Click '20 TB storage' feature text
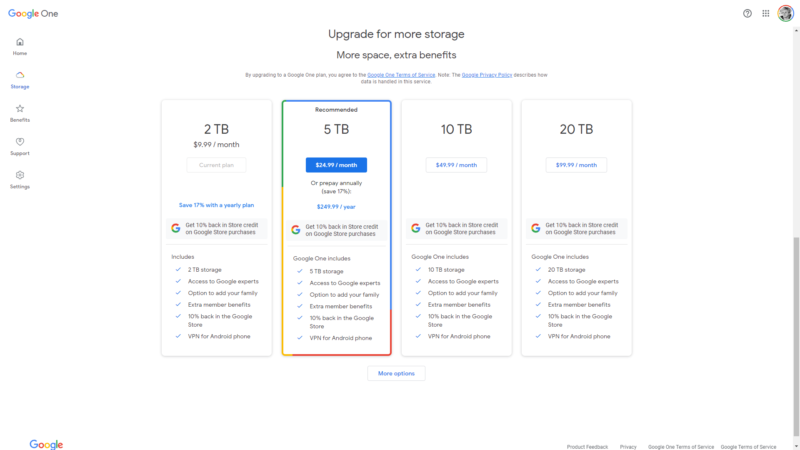This screenshot has height=450, width=800. point(566,269)
